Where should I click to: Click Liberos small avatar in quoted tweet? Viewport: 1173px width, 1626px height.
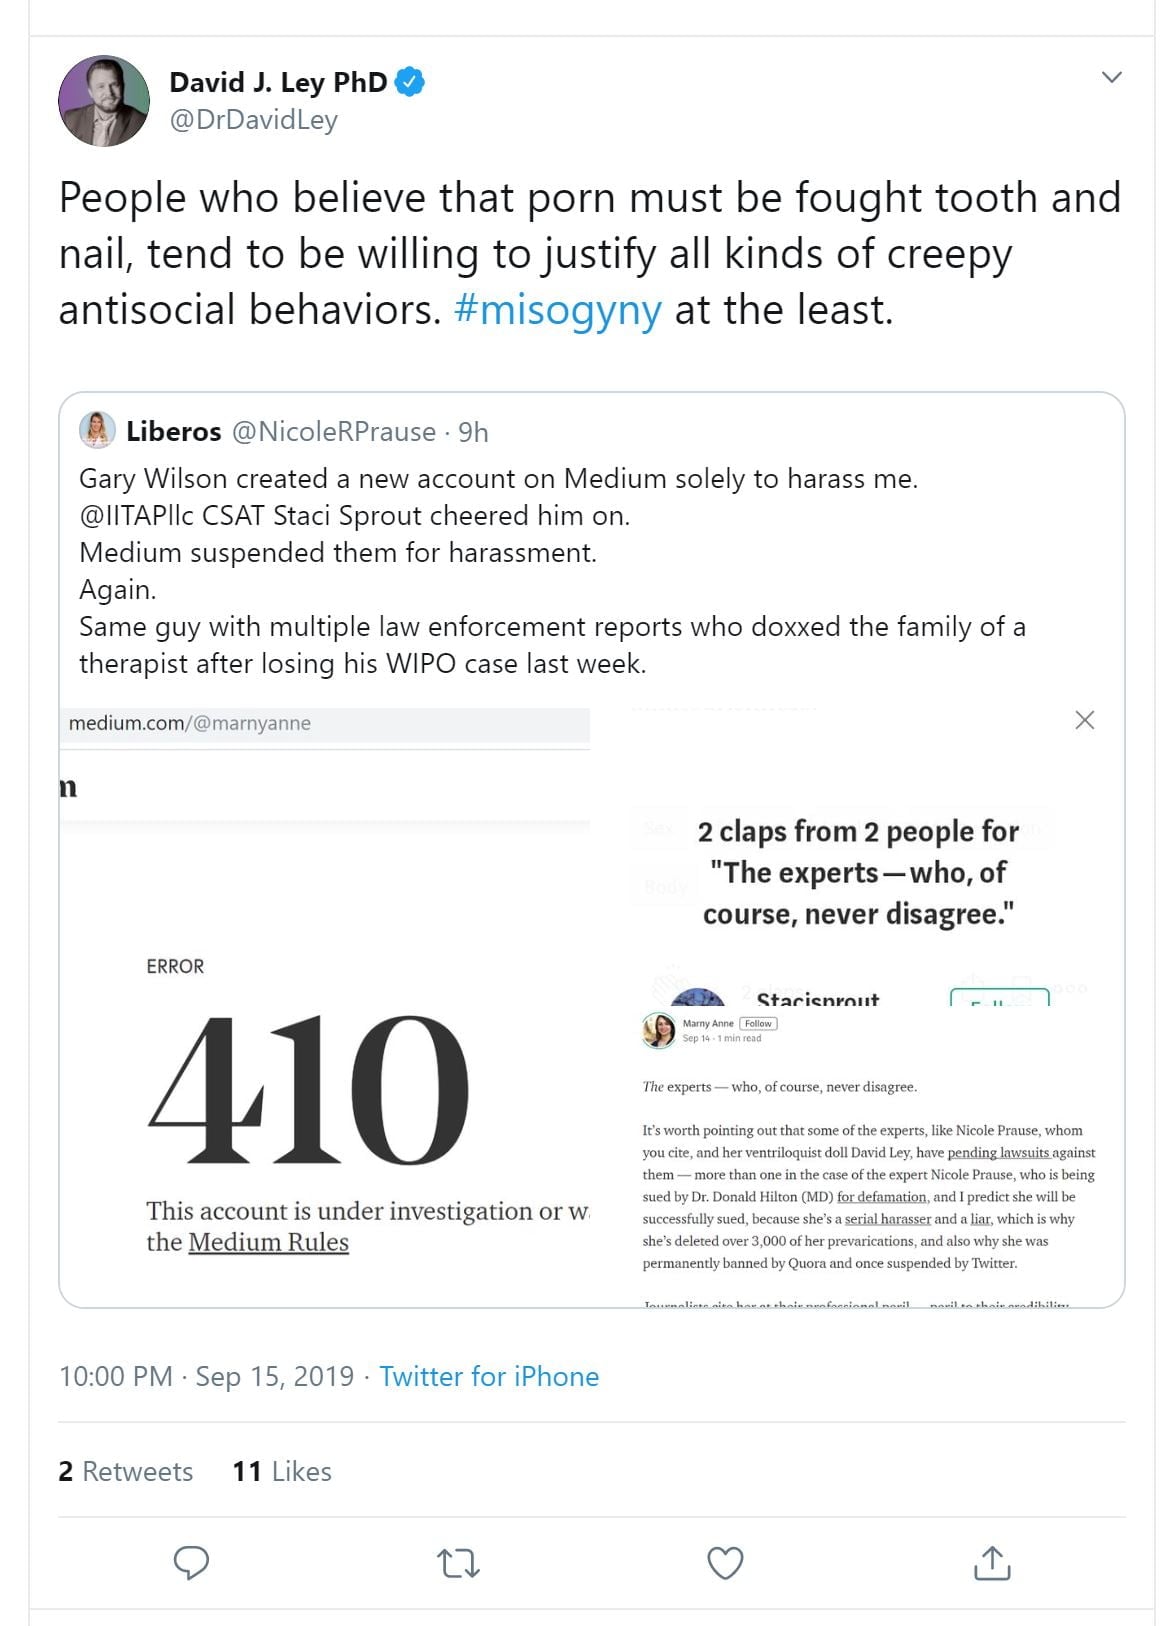97,430
